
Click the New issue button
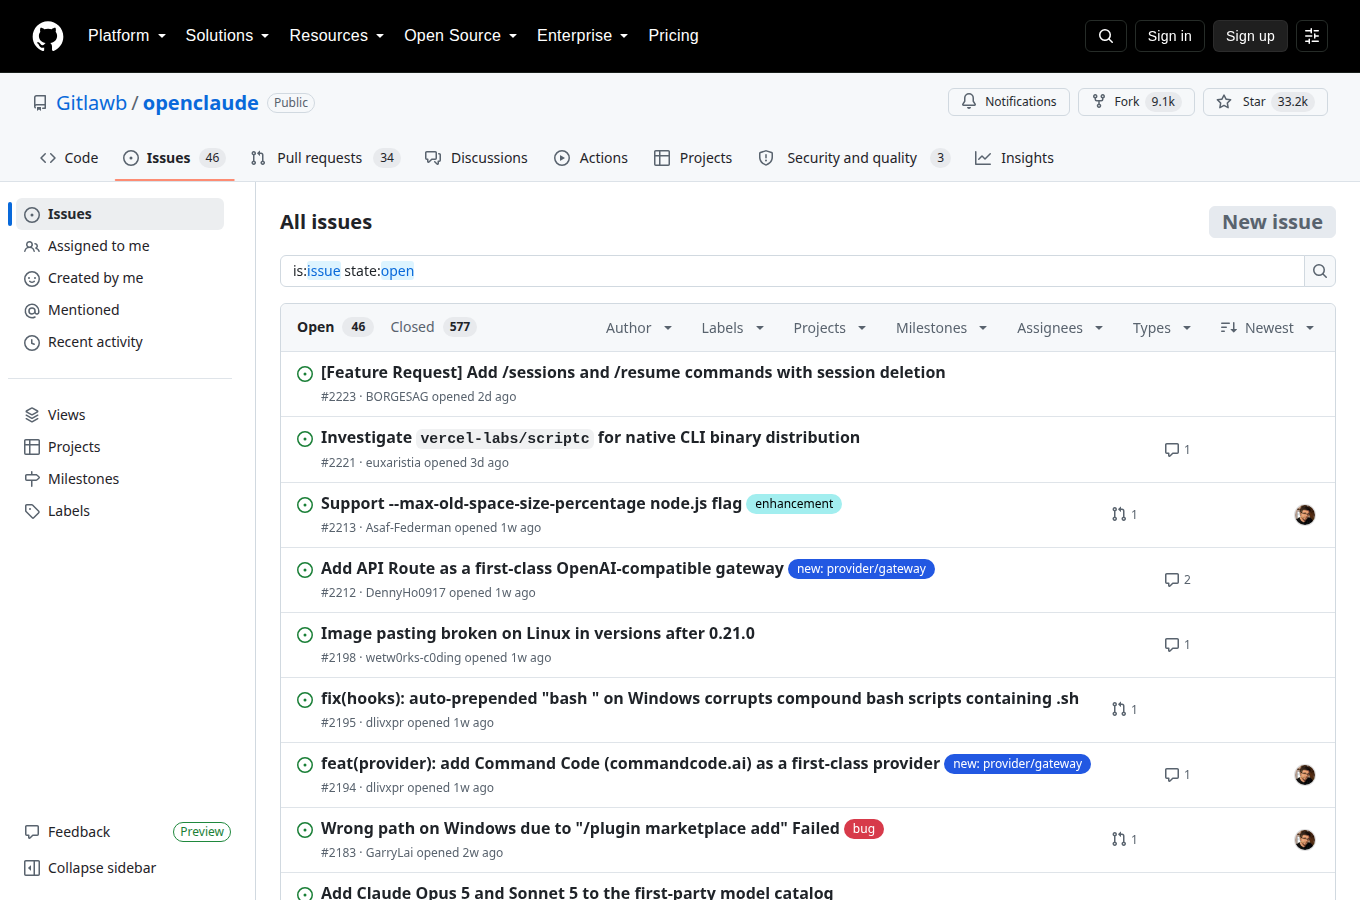(x=1272, y=222)
